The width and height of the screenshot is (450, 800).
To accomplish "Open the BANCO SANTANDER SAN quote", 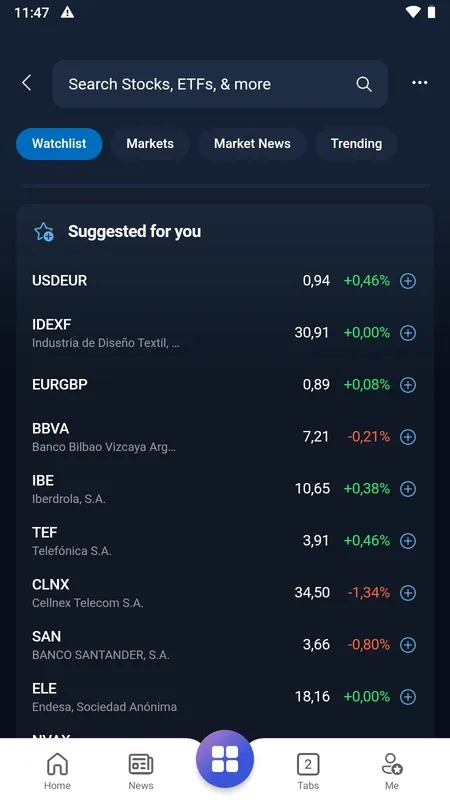I will 224,645.
